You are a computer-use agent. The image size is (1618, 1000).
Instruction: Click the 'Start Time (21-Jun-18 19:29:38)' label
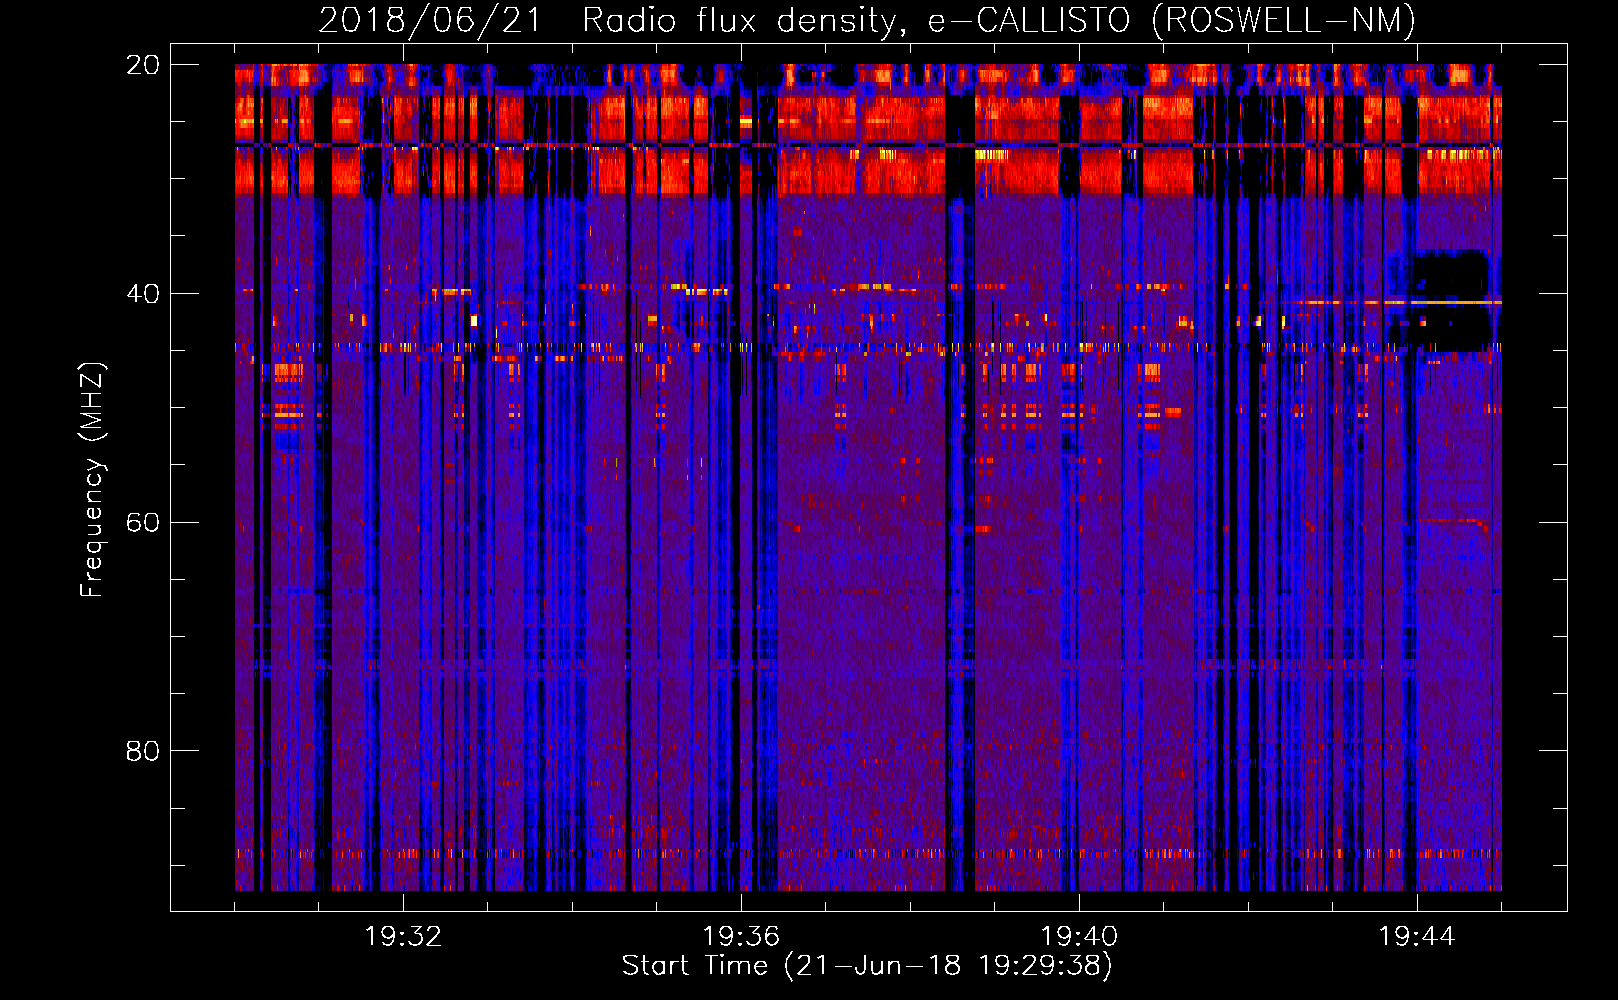(x=867, y=966)
